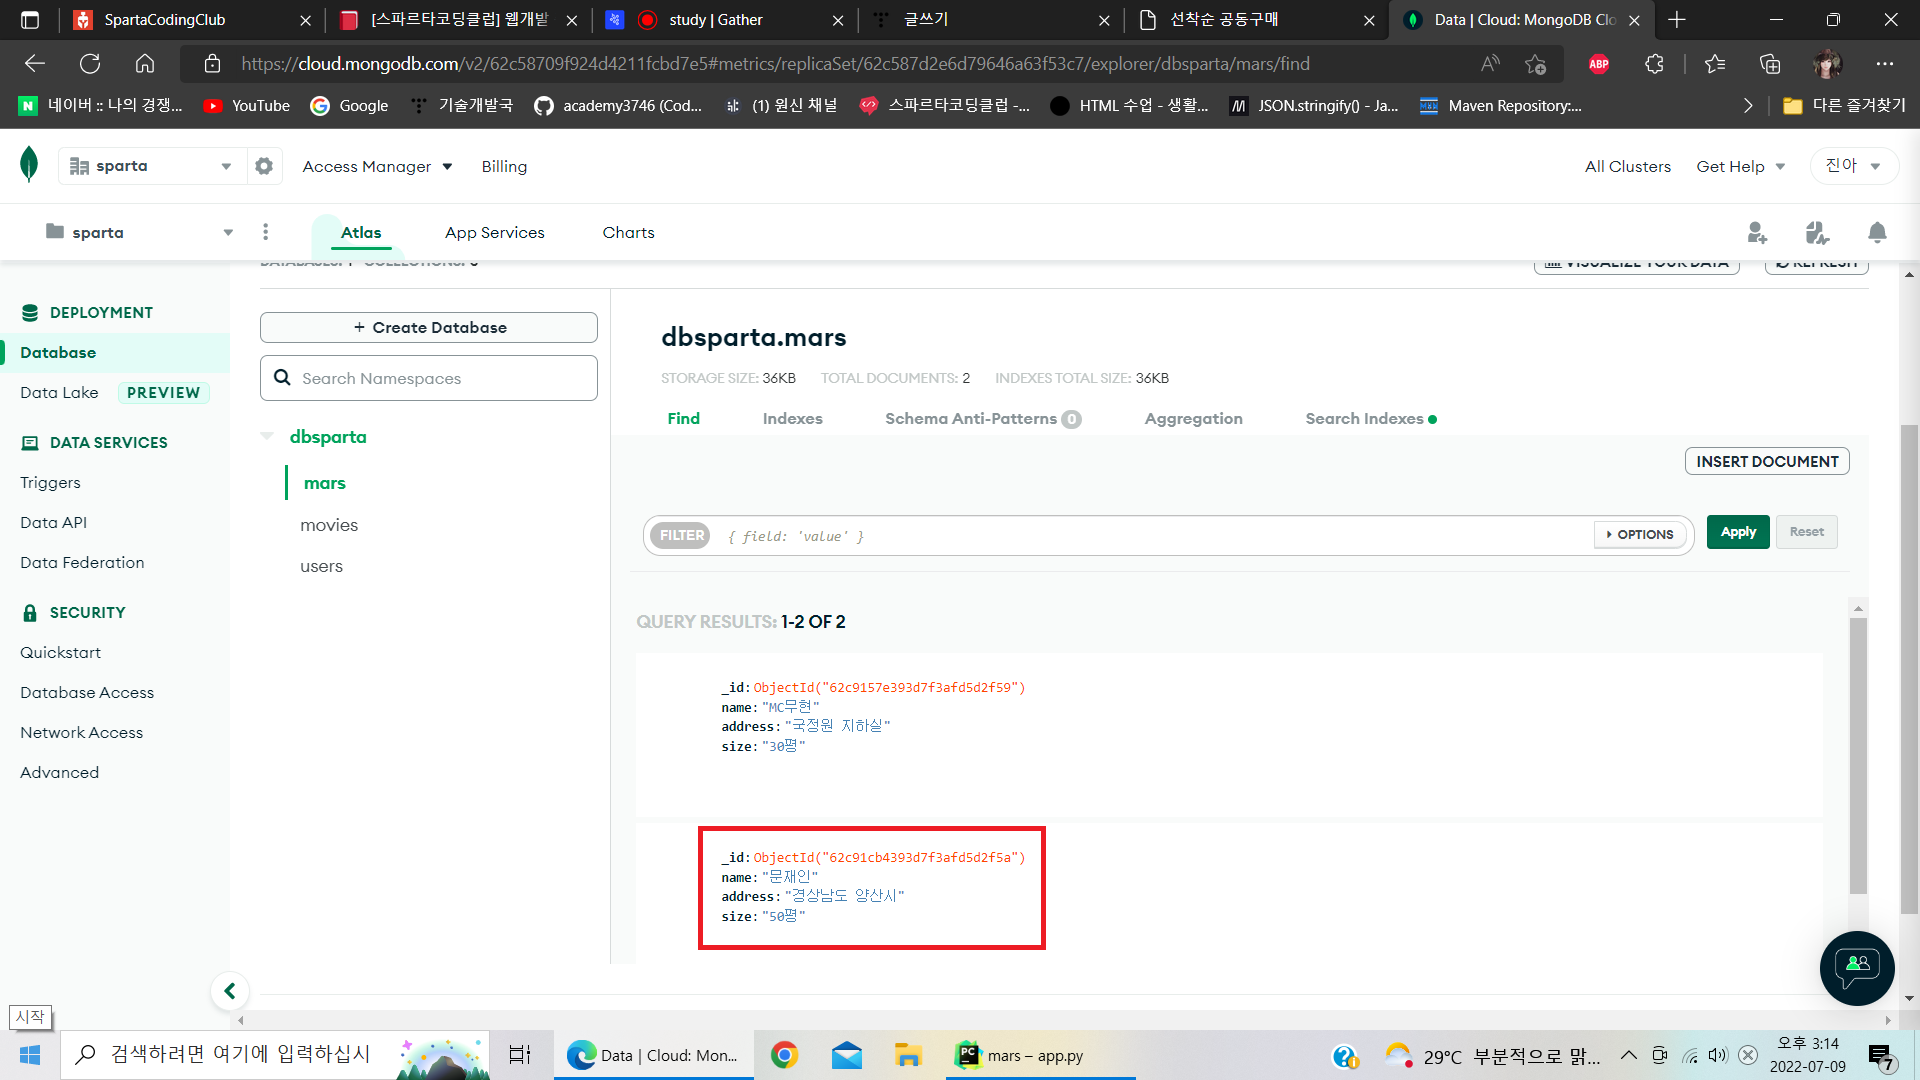Expand the Get Help menu

(x=1740, y=166)
